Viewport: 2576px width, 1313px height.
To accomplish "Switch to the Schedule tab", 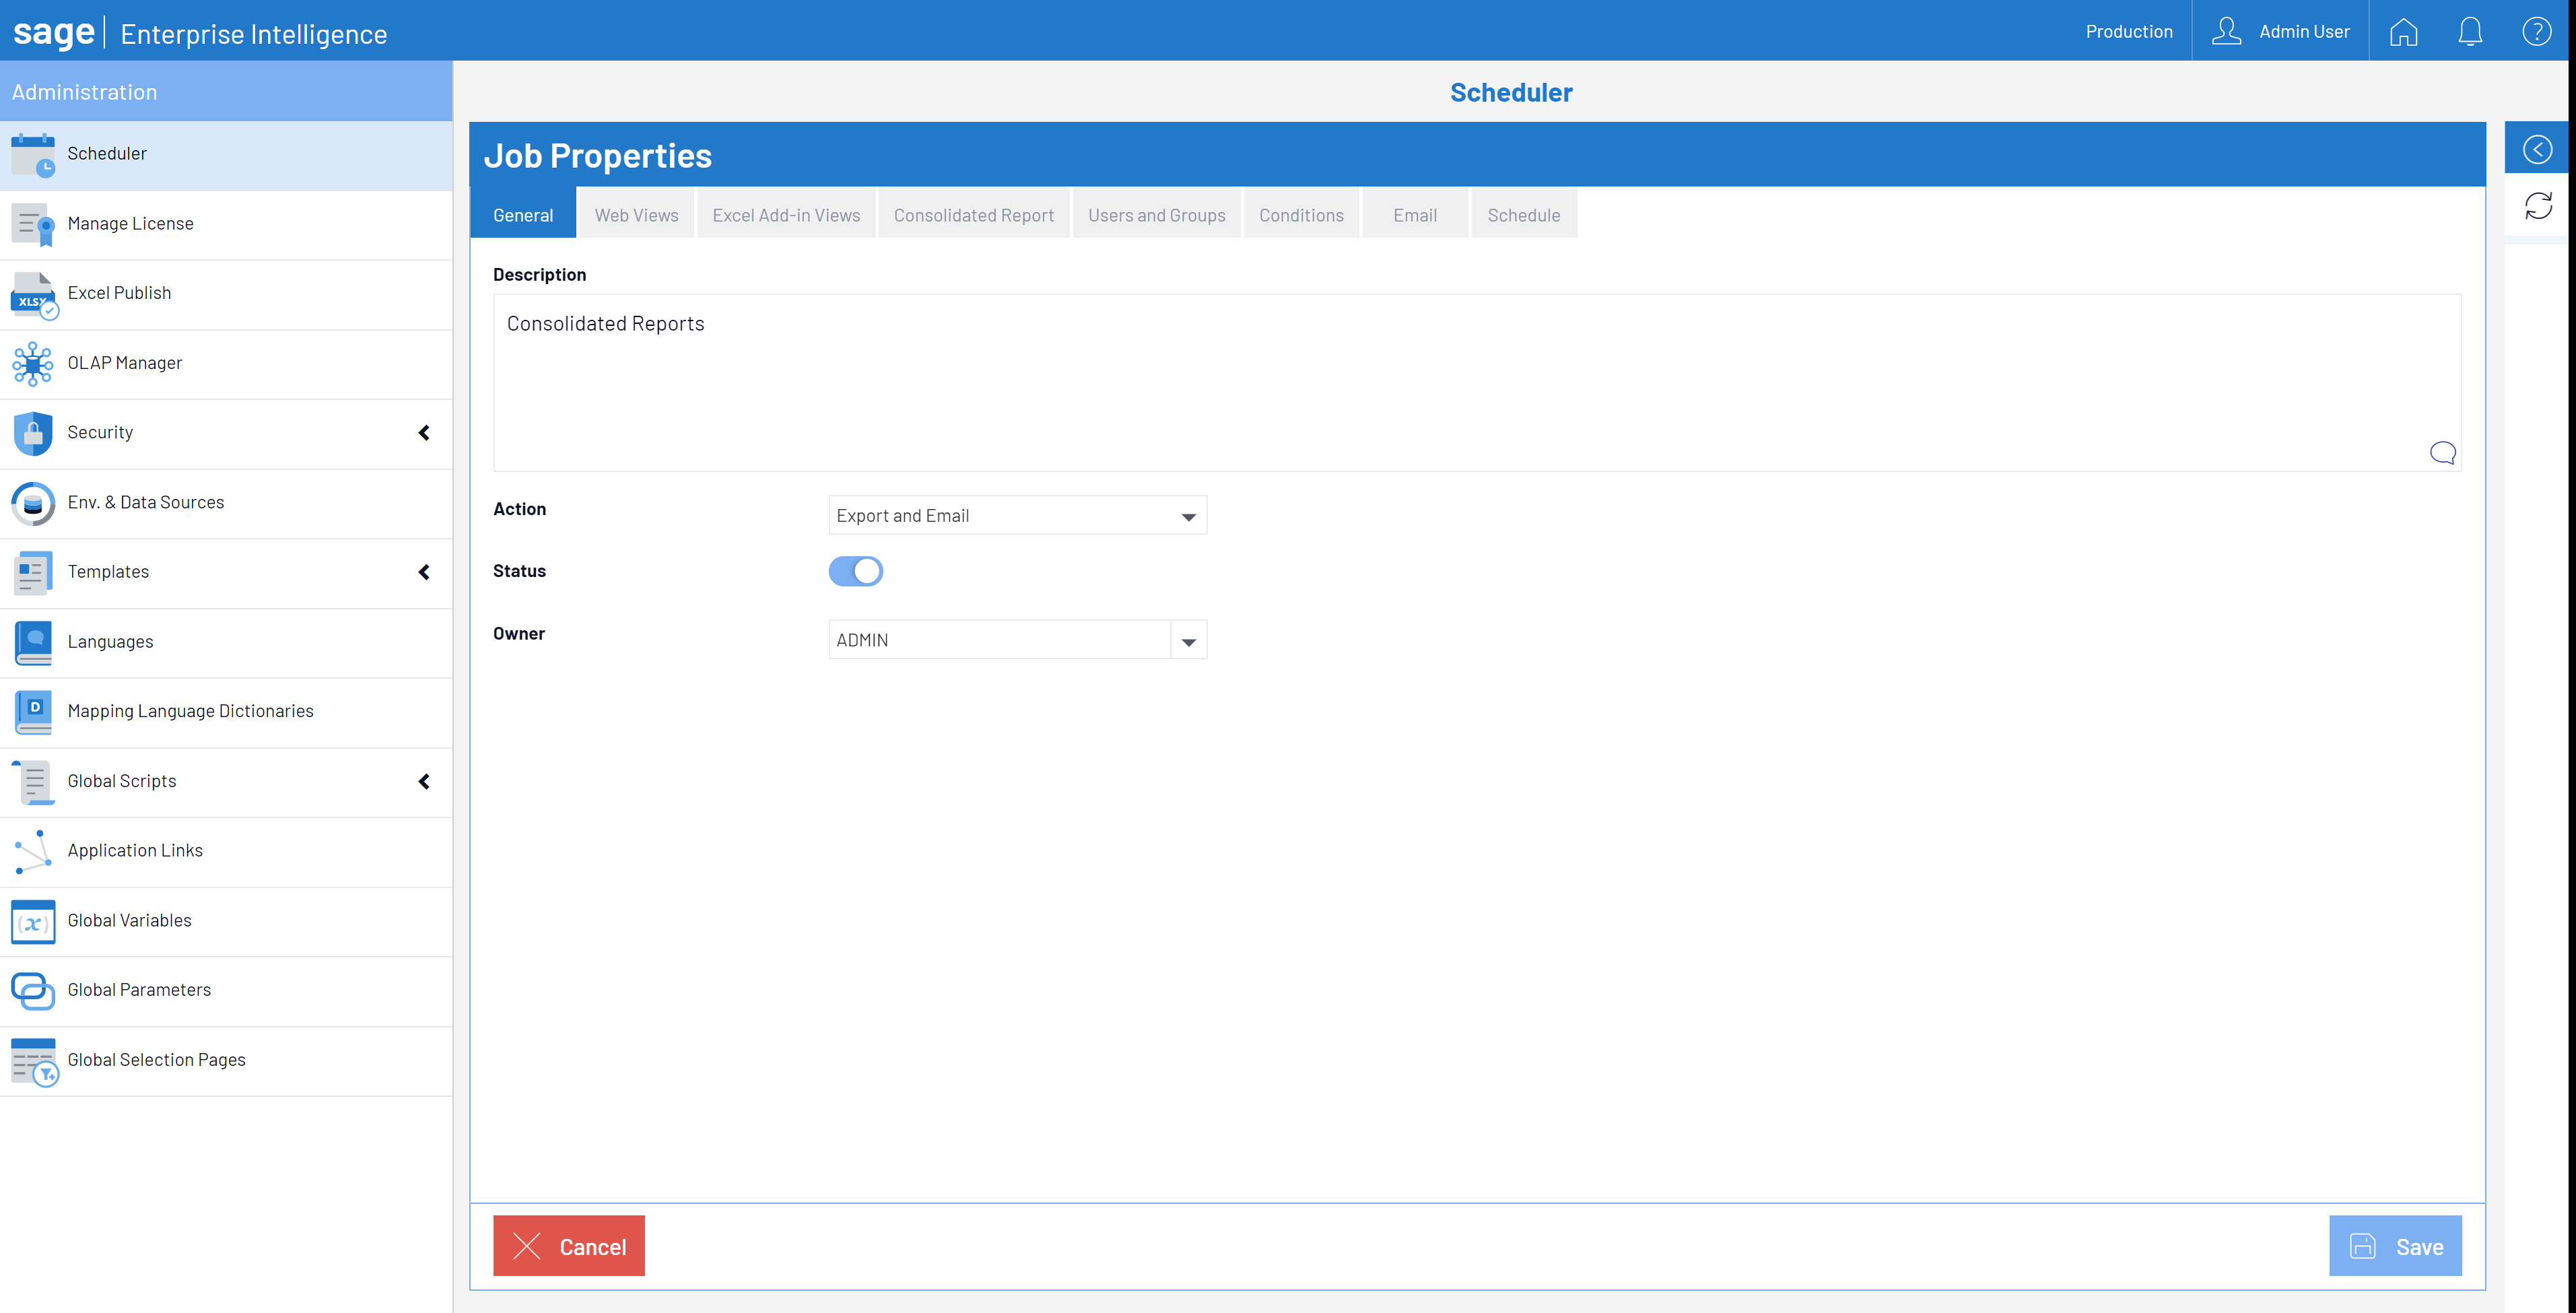I will [x=1523, y=215].
